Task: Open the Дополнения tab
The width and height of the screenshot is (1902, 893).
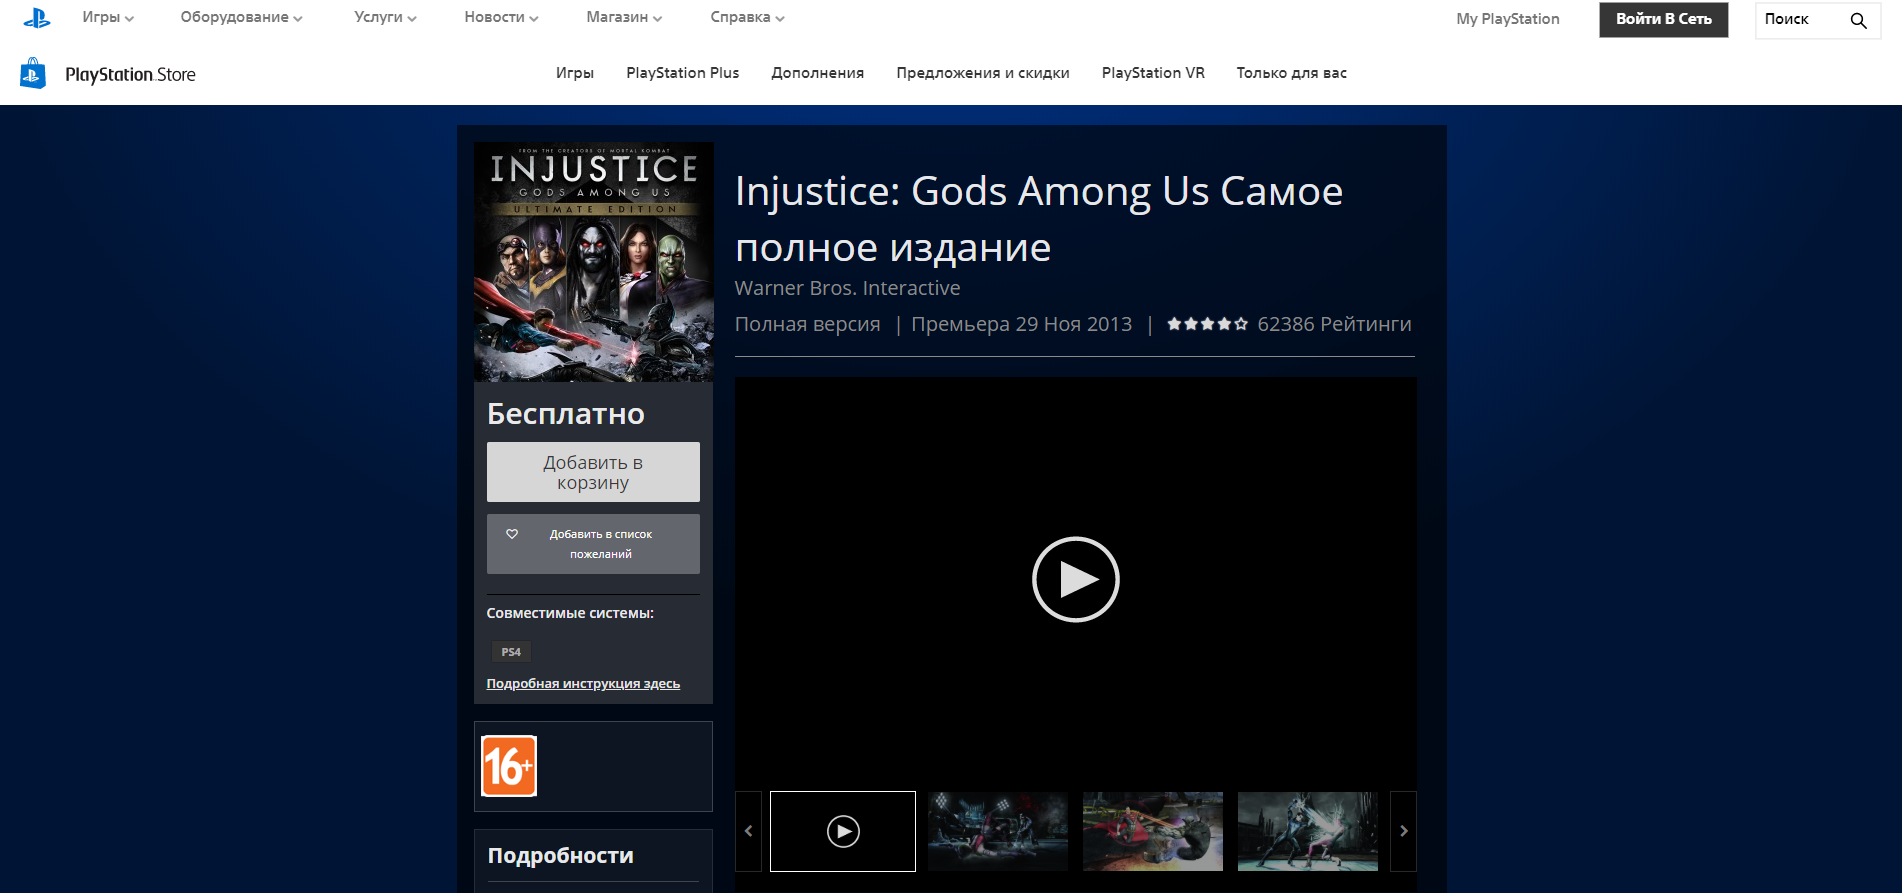Action: (x=817, y=73)
